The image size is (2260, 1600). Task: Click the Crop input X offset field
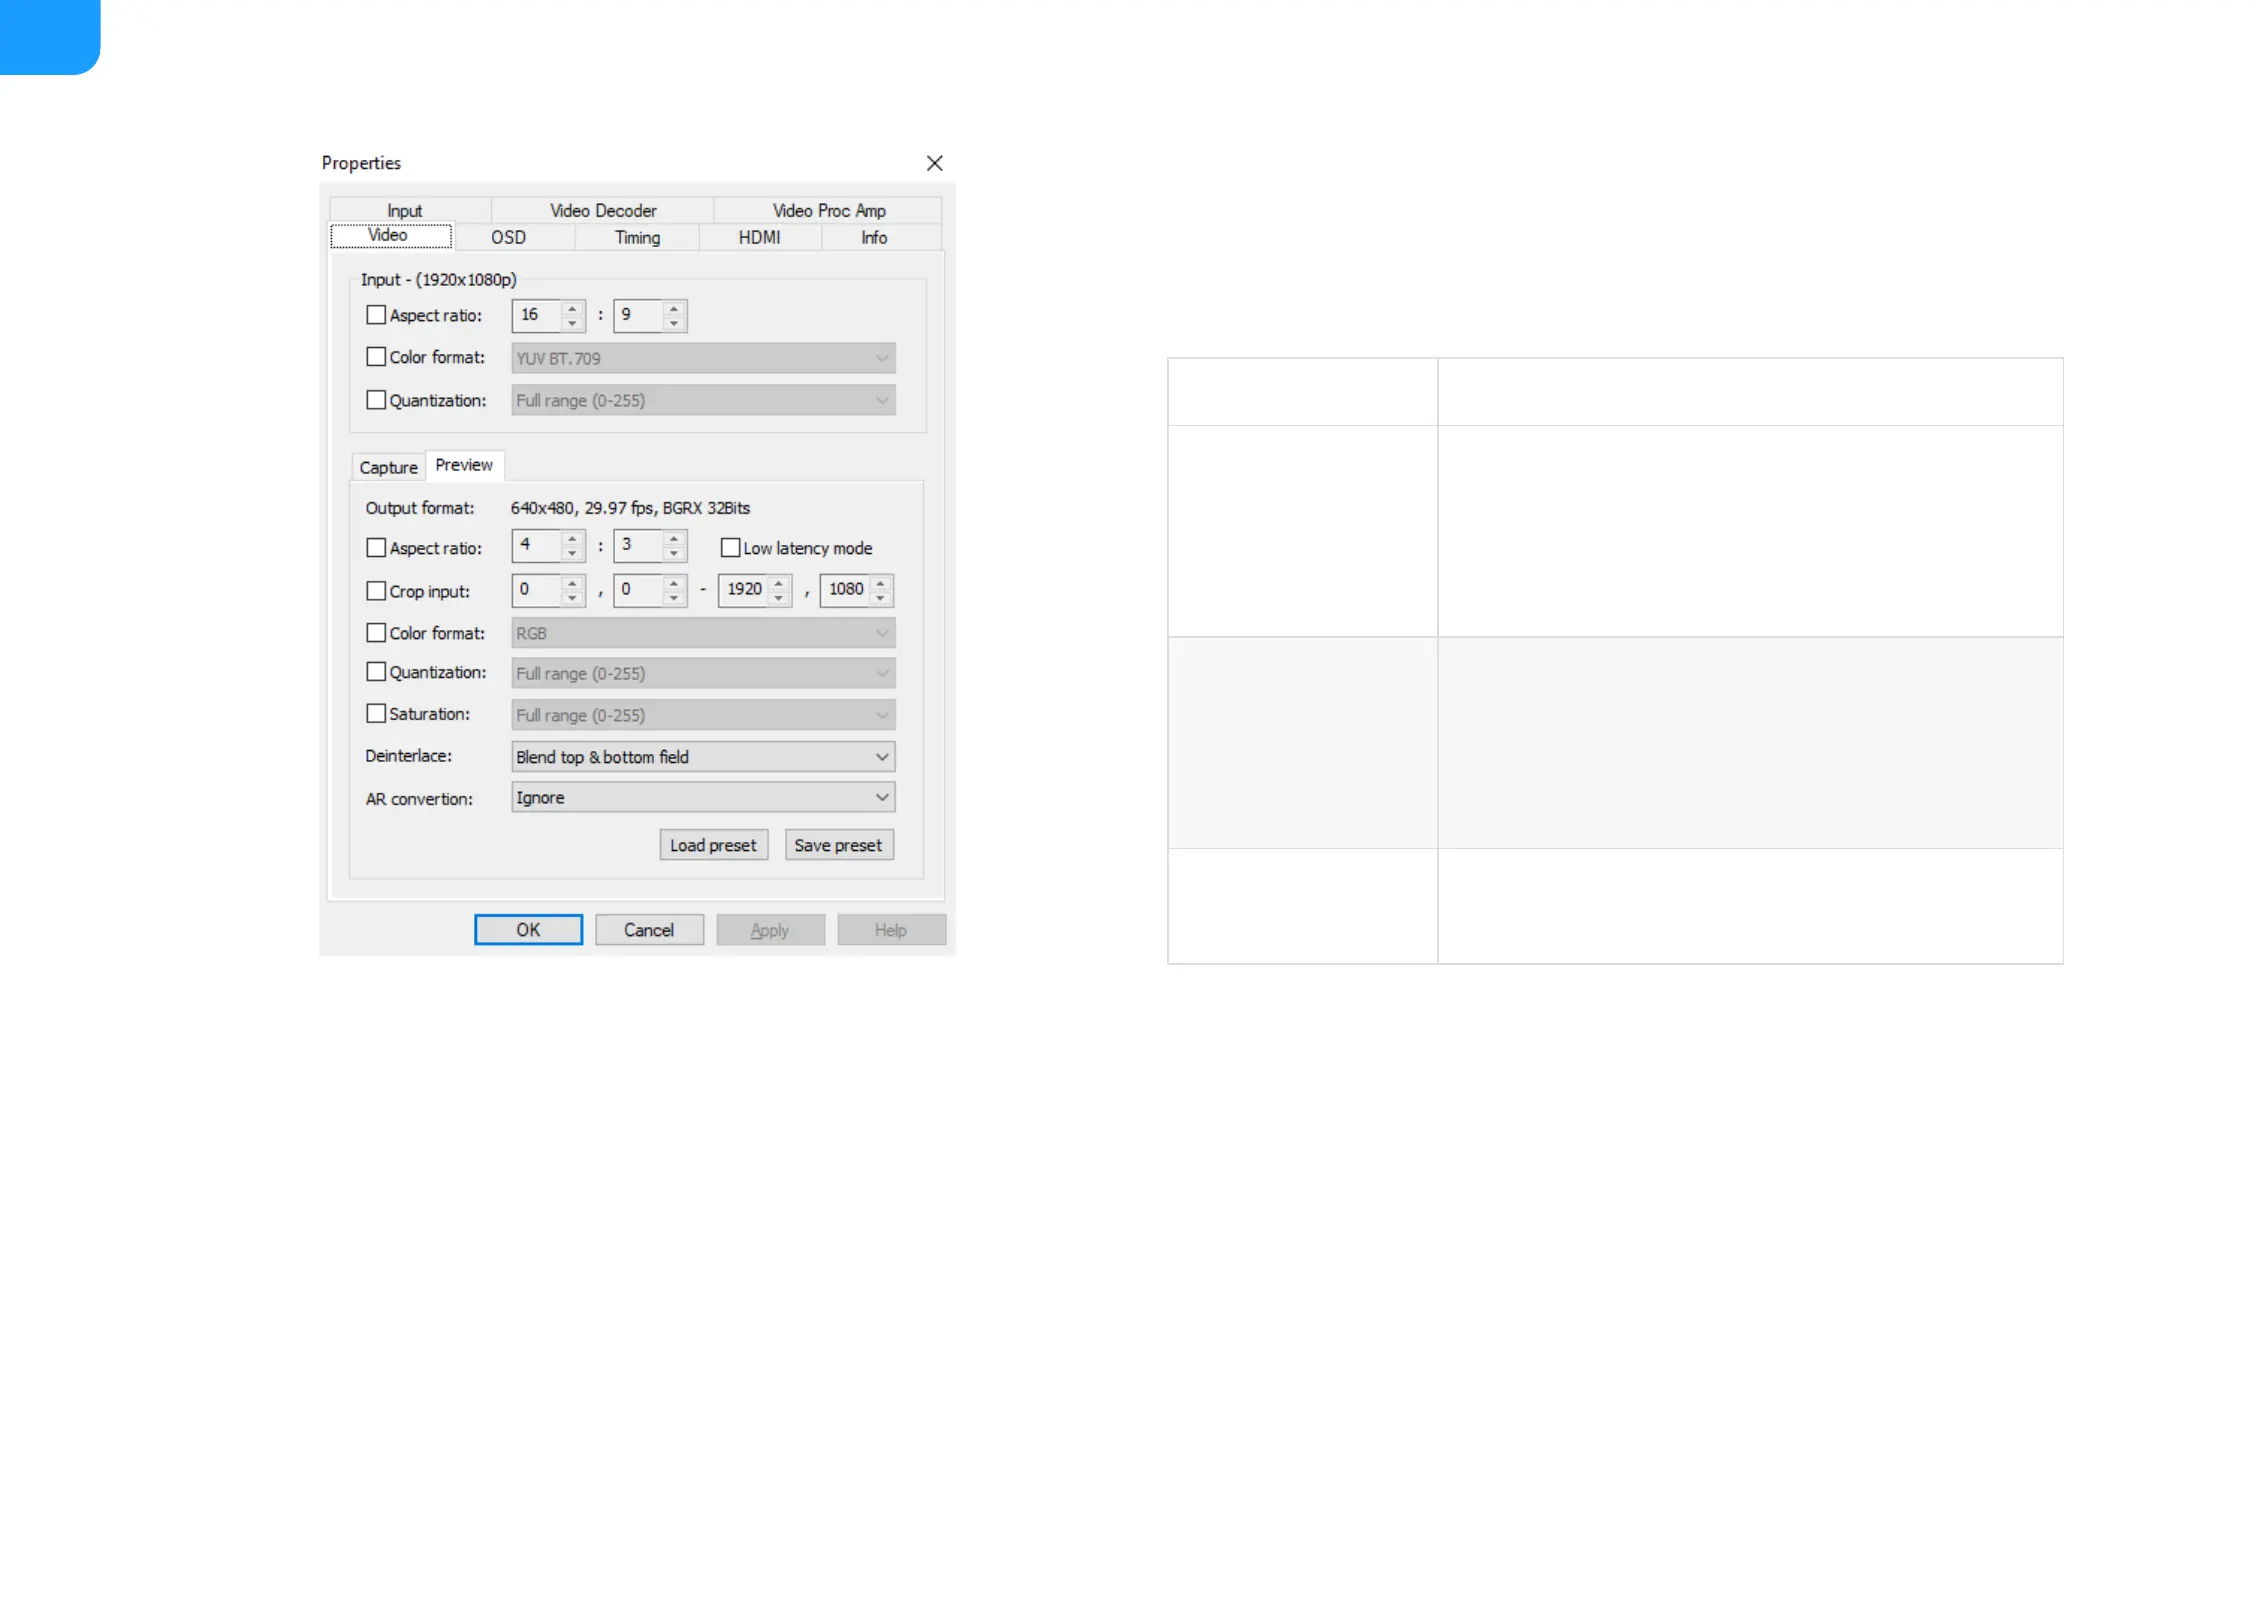pyautogui.click(x=537, y=590)
